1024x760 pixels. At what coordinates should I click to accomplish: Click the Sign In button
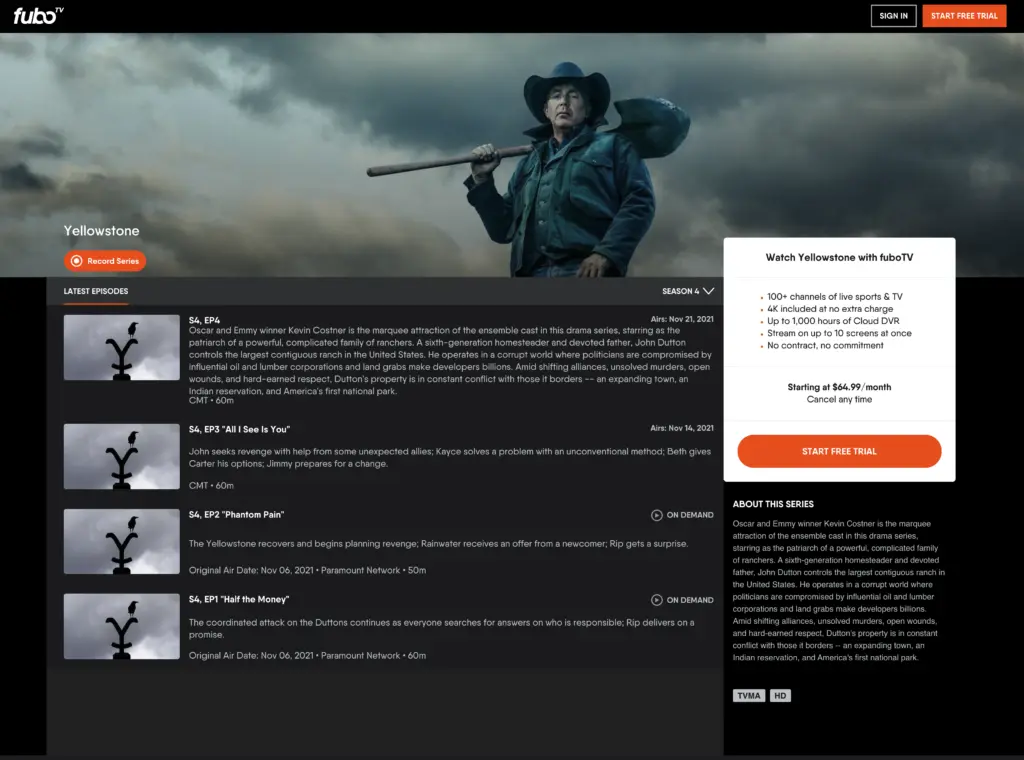pos(893,16)
